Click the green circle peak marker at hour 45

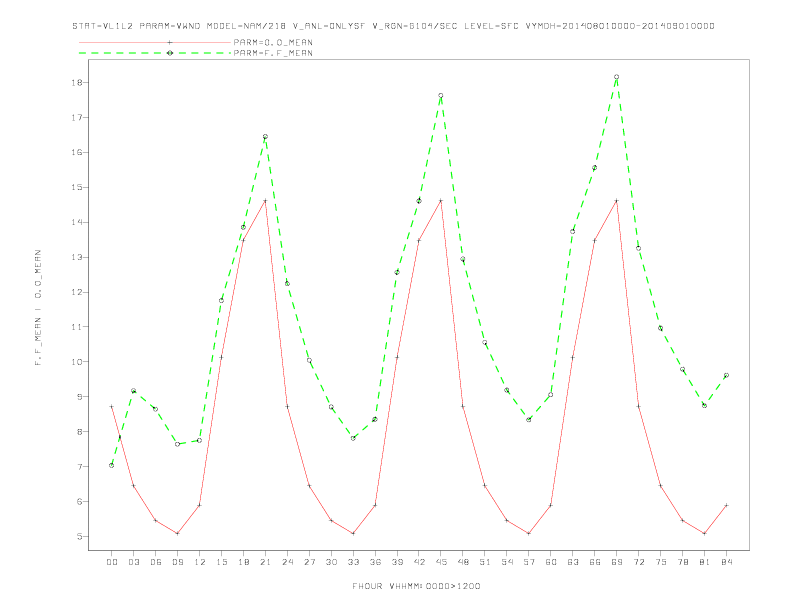pos(441,95)
